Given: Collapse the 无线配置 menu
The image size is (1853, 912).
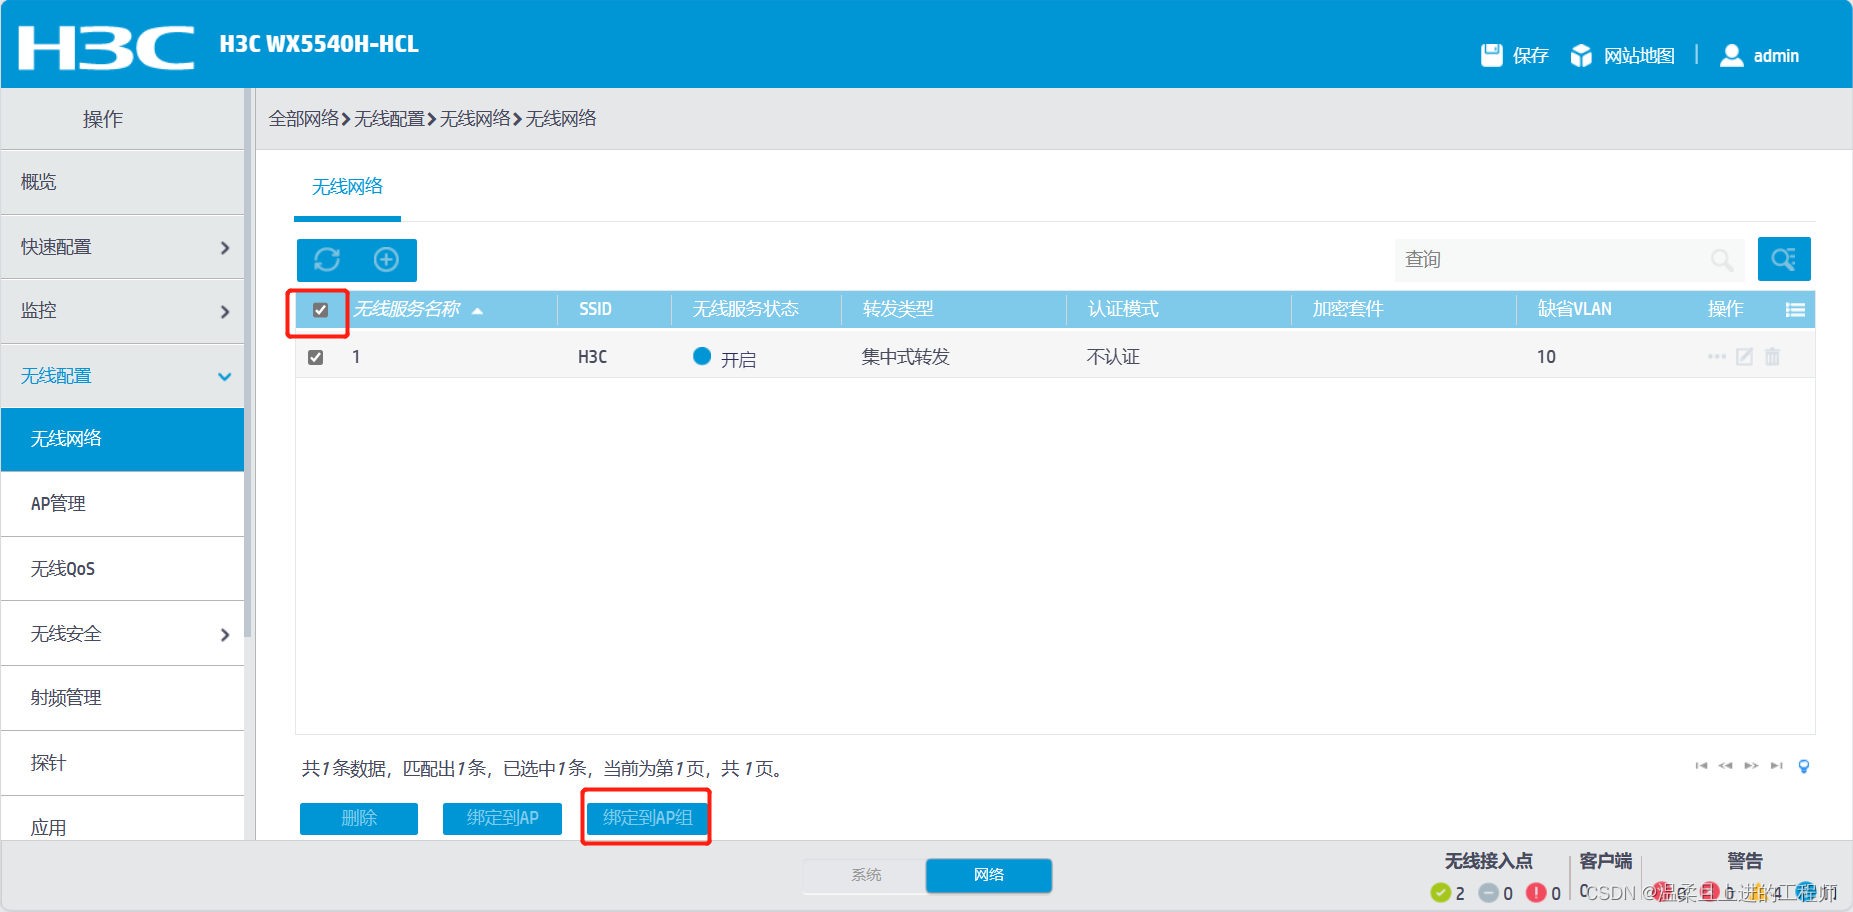Looking at the screenshot, I should click(x=122, y=376).
